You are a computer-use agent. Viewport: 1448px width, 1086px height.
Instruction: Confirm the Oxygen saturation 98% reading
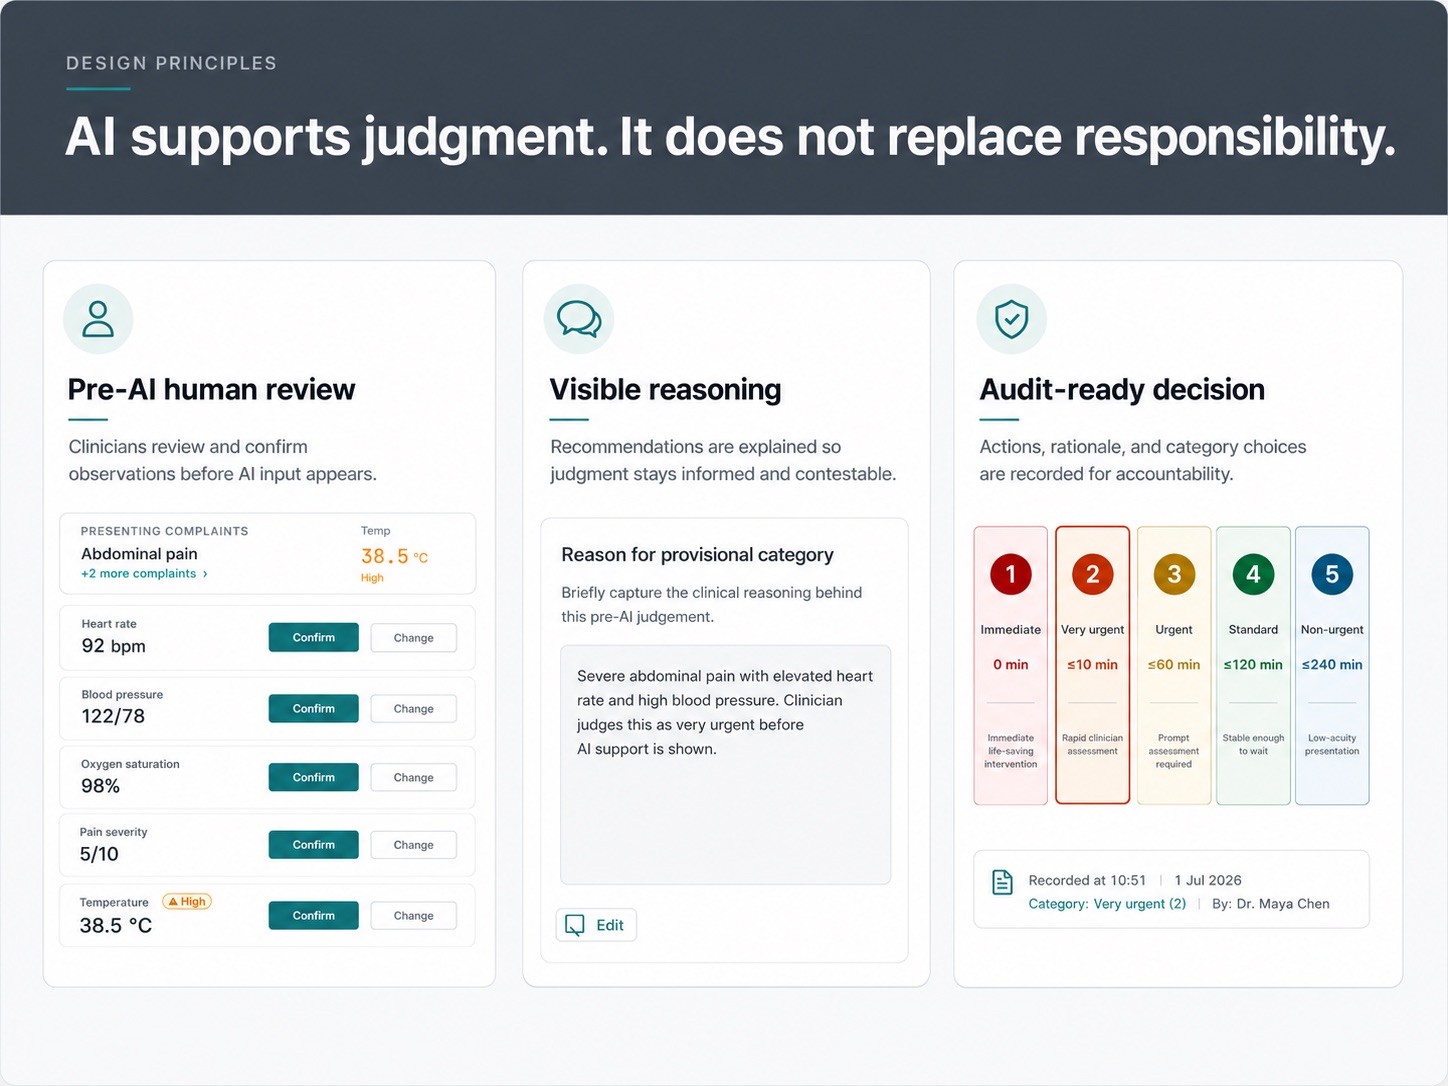[313, 777]
